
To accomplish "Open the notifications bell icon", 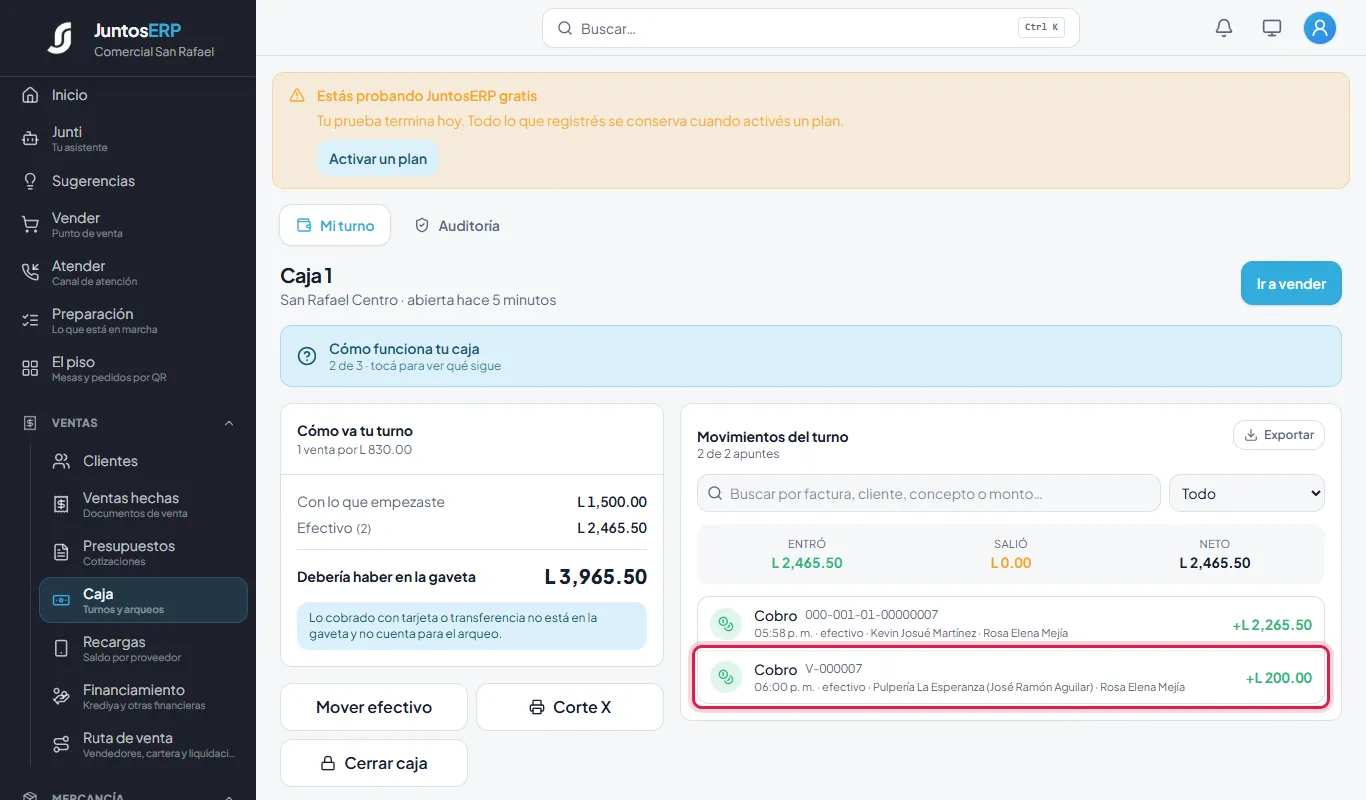I will coord(1224,28).
